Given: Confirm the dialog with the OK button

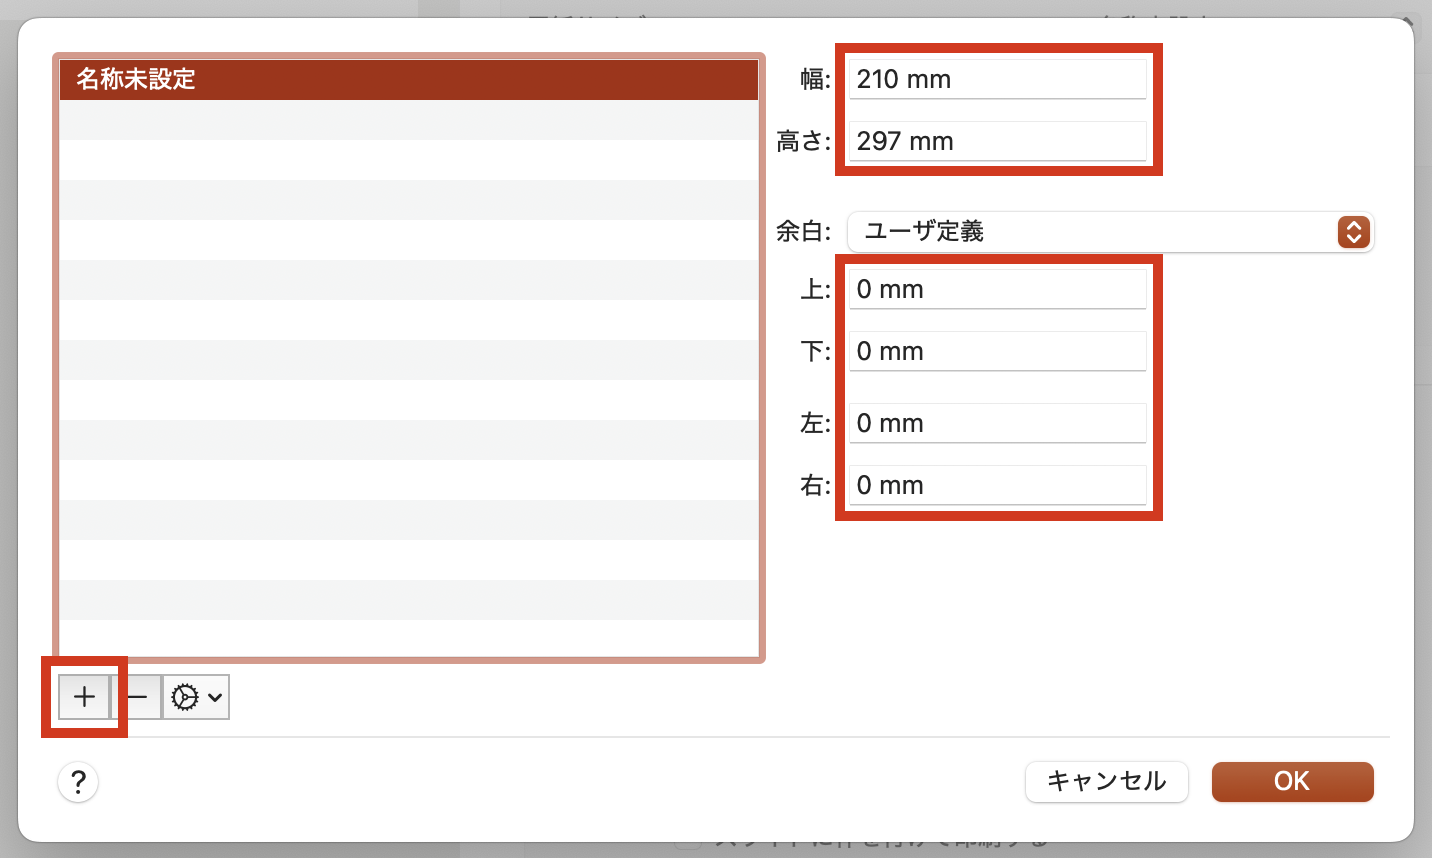Looking at the screenshot, I should tap(1292, 782).
